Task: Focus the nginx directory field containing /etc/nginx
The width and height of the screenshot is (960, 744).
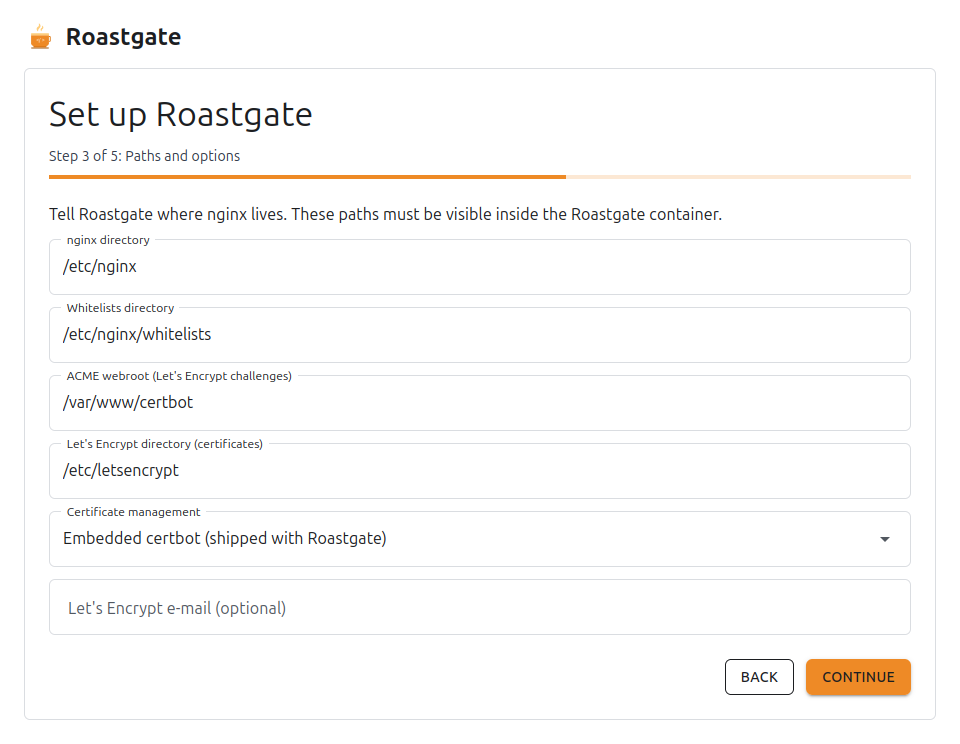Action: [480, 267]
